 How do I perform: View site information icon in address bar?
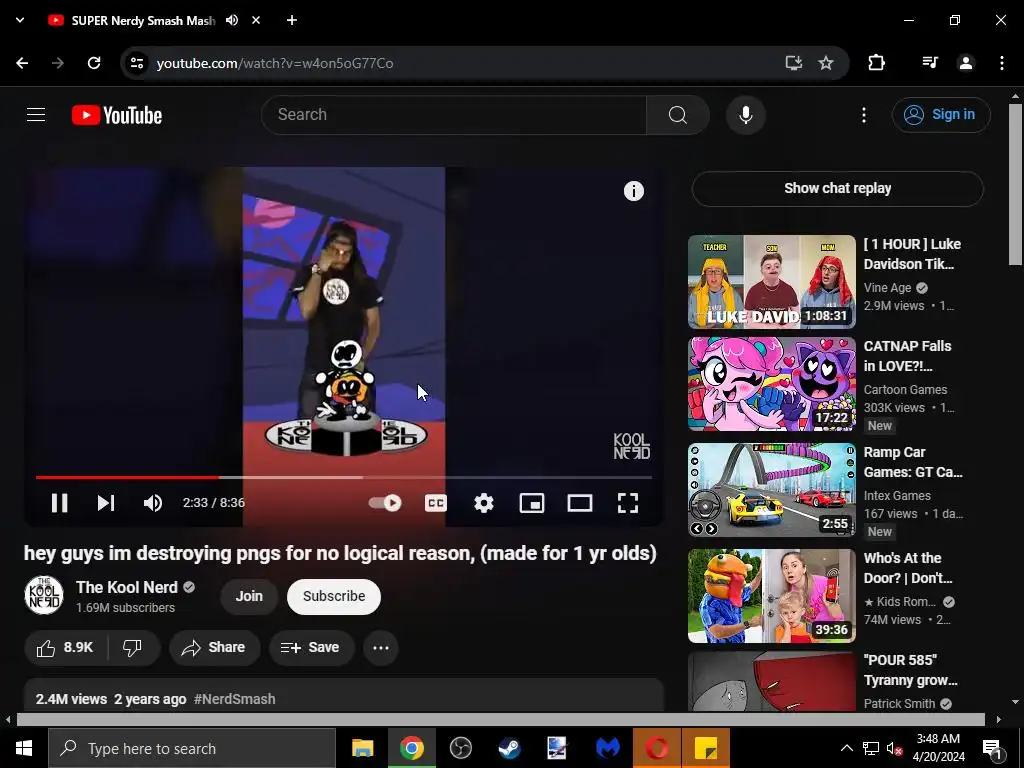tap(136, 63)
